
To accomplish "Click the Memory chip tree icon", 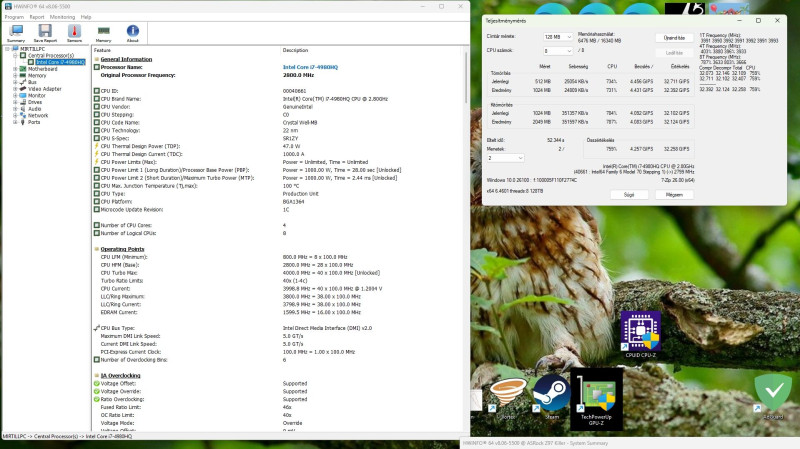I will (x=22, y=75).
